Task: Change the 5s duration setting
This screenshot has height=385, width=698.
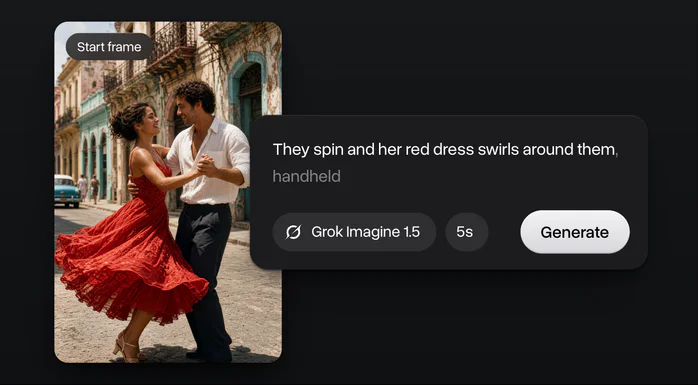Action: tap(467, 232)
